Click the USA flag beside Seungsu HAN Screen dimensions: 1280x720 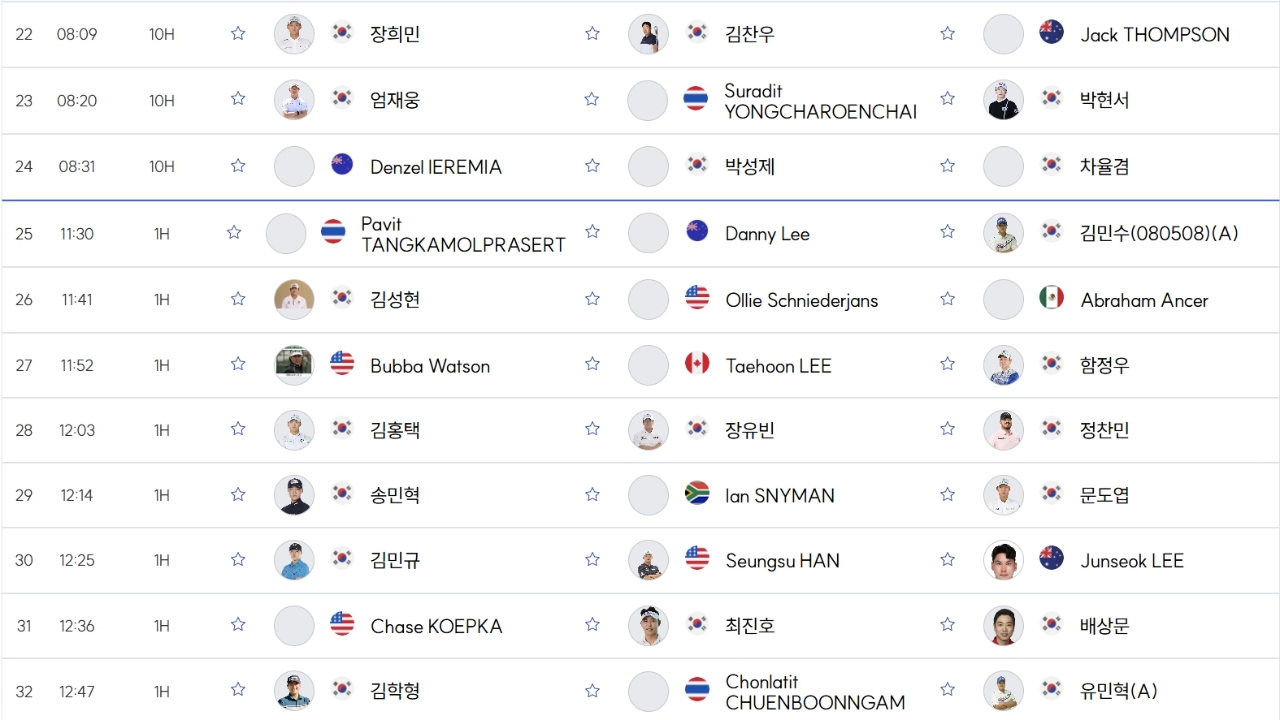pyautogui.click(x=697, y=559)
